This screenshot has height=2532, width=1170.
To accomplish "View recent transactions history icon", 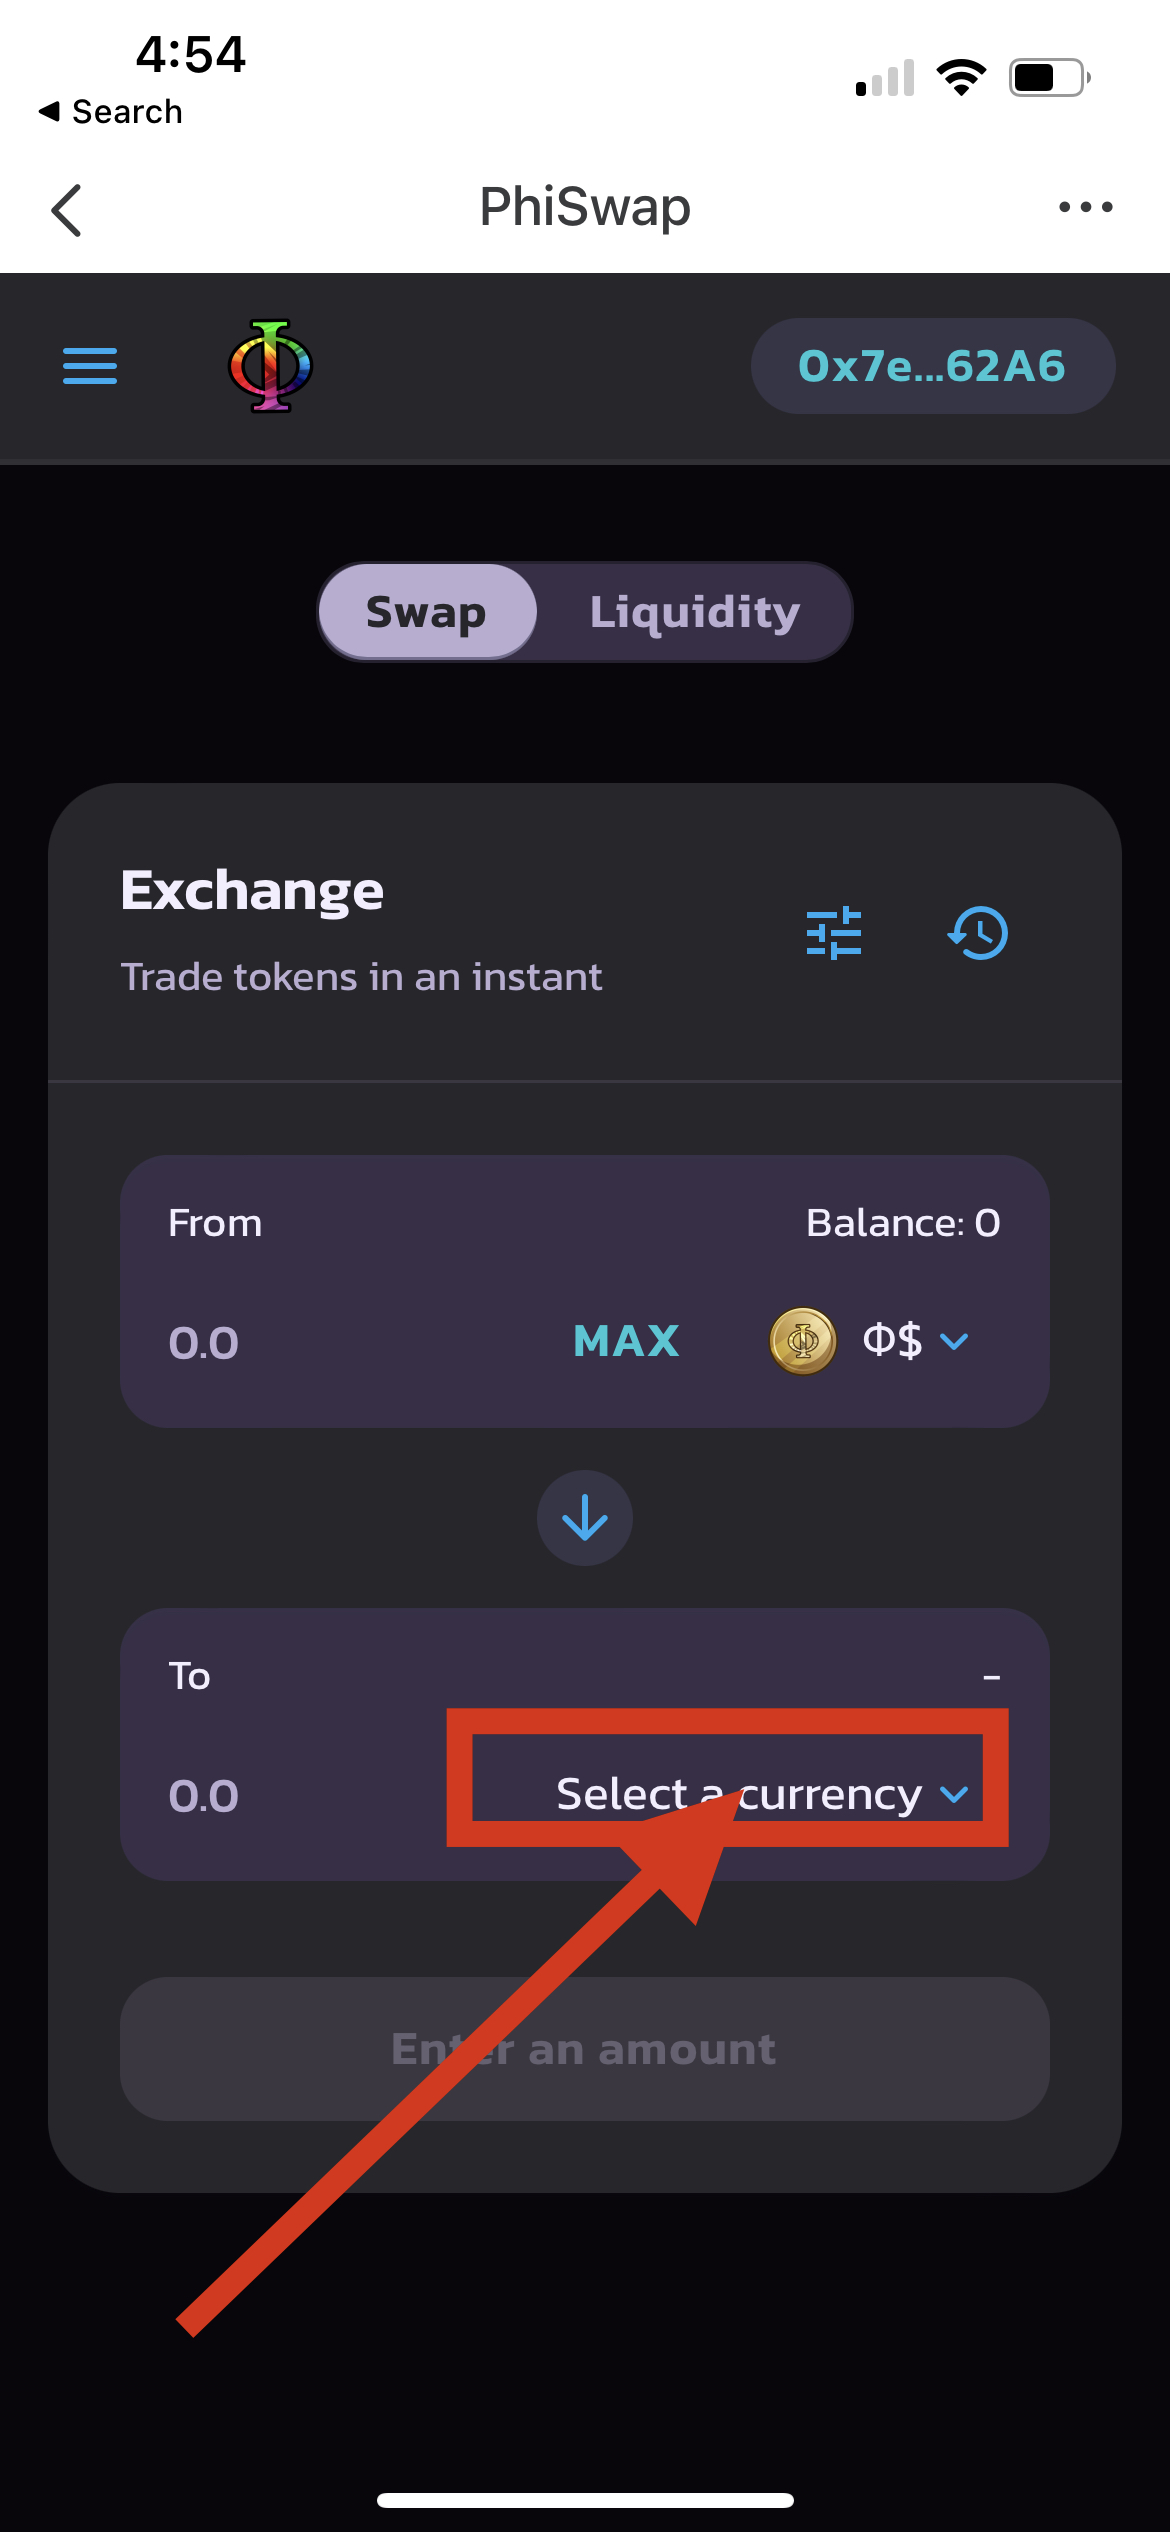I will point(978,933).
